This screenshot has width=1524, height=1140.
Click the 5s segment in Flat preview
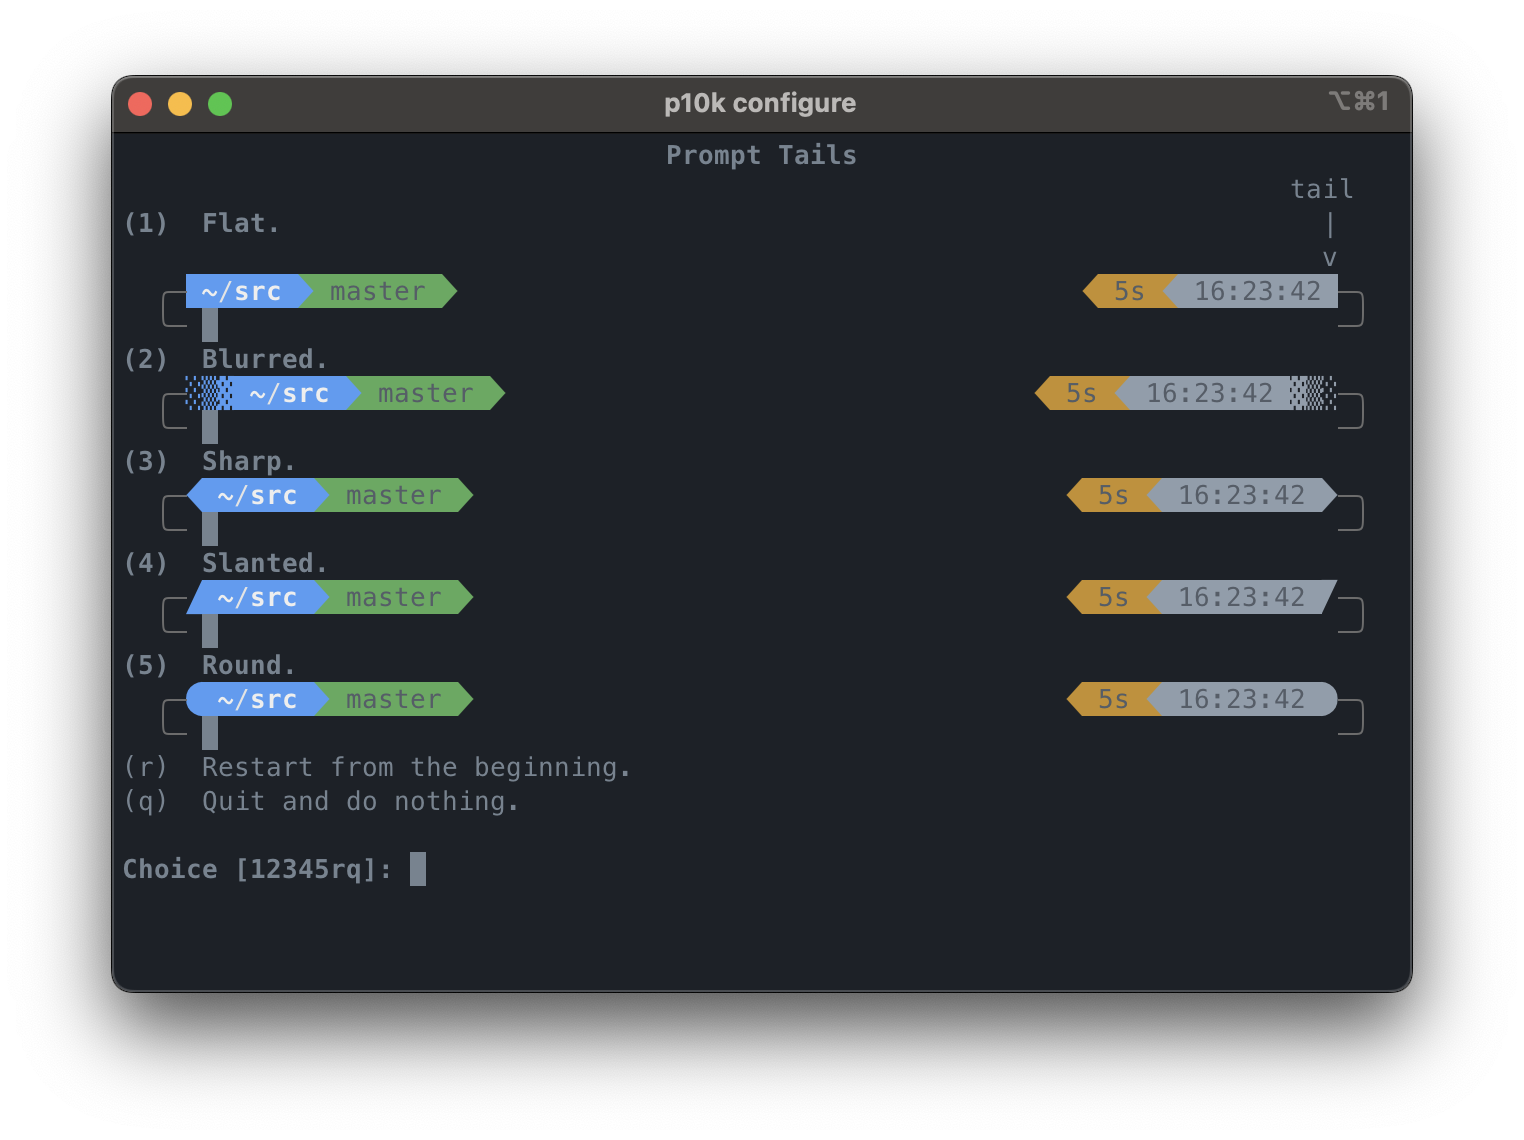tap(1128, 291)
